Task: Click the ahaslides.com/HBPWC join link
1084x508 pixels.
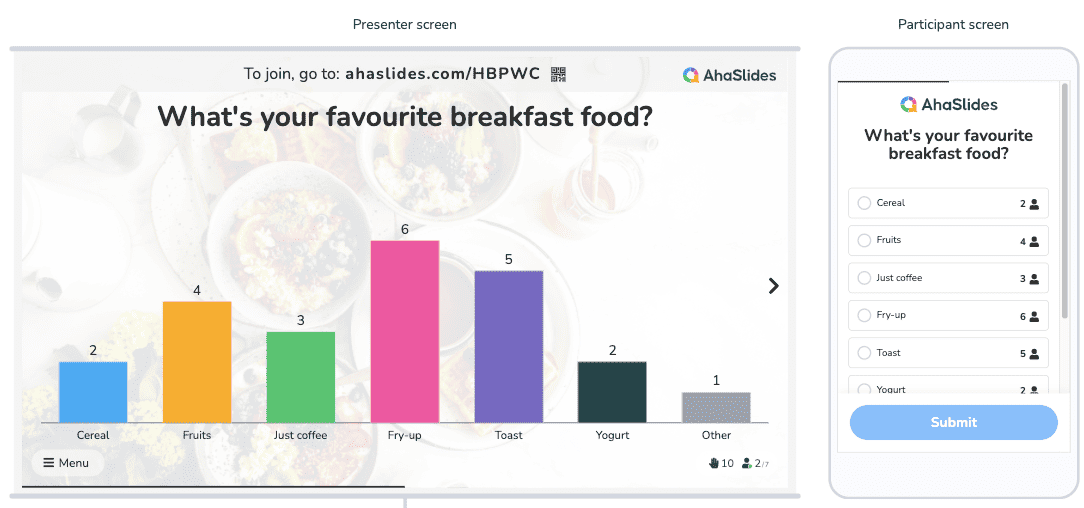Action: (442, 74)
